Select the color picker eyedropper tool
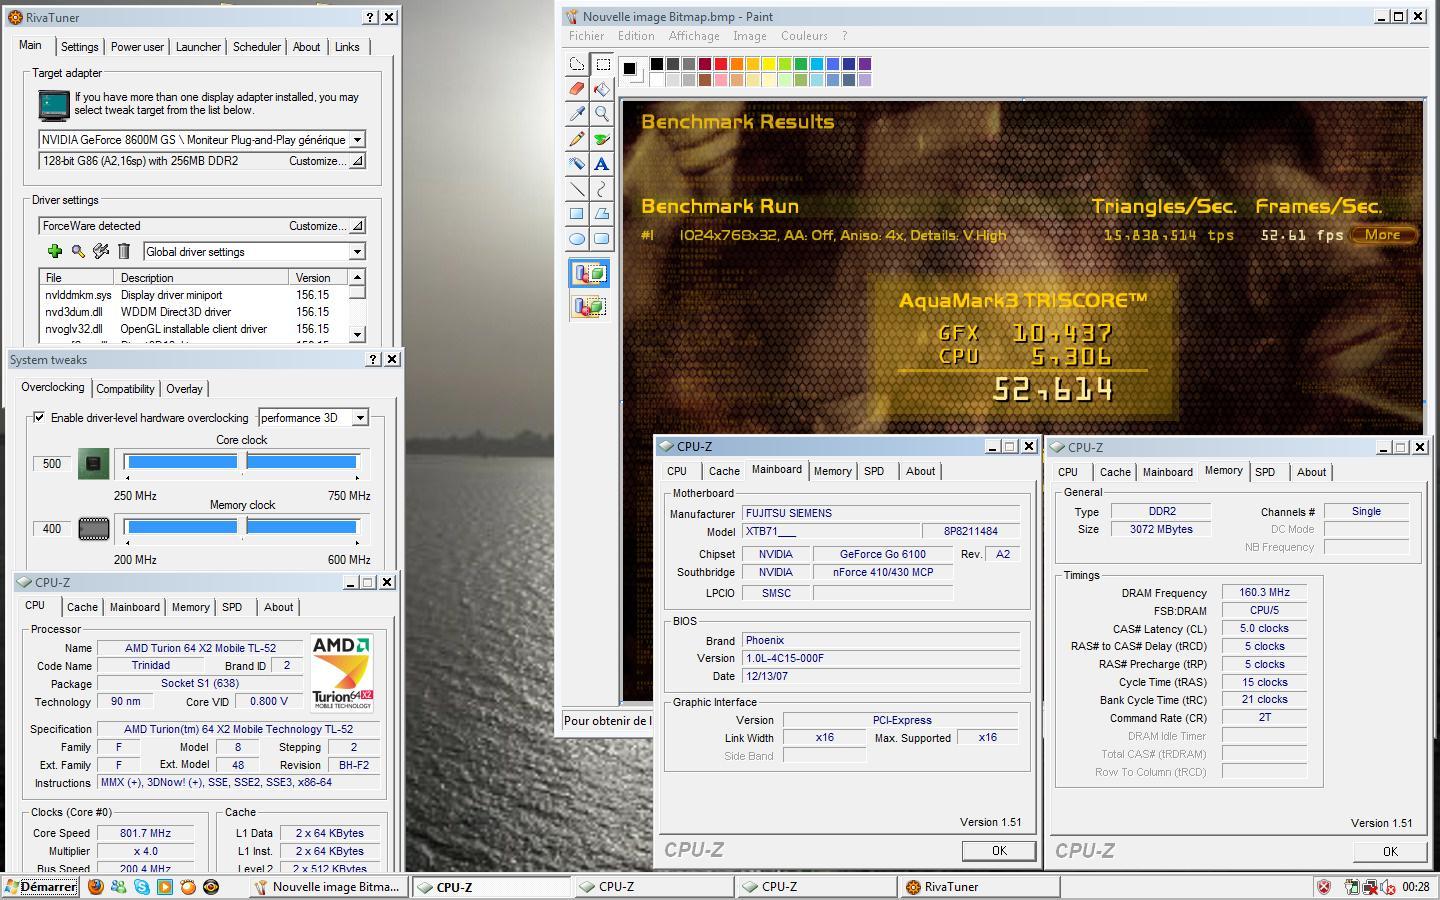 577,114
